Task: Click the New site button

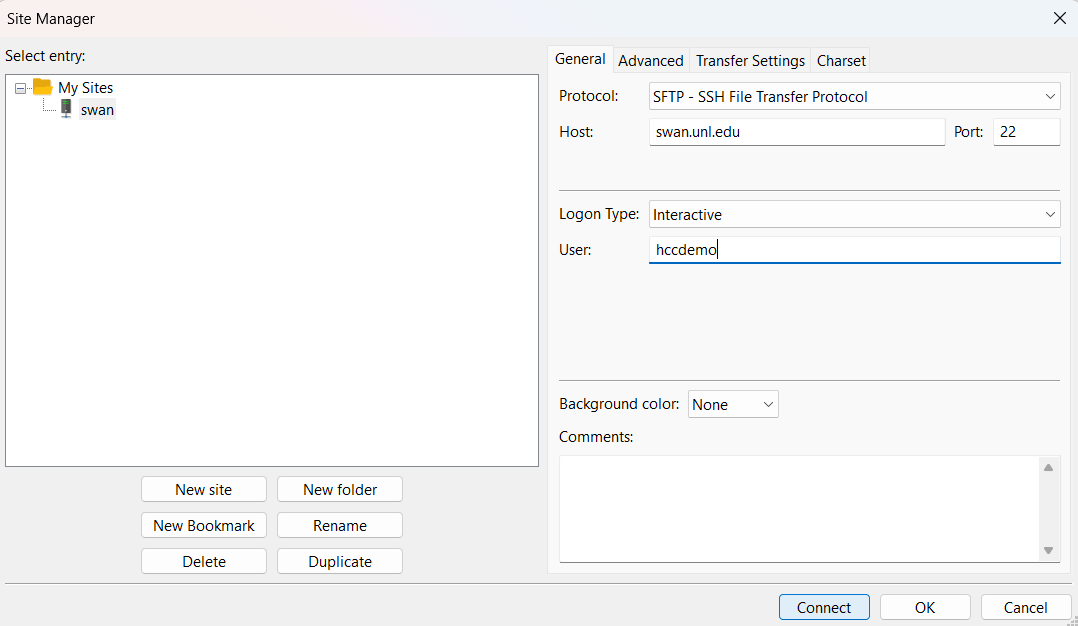Action: point(203,489)
